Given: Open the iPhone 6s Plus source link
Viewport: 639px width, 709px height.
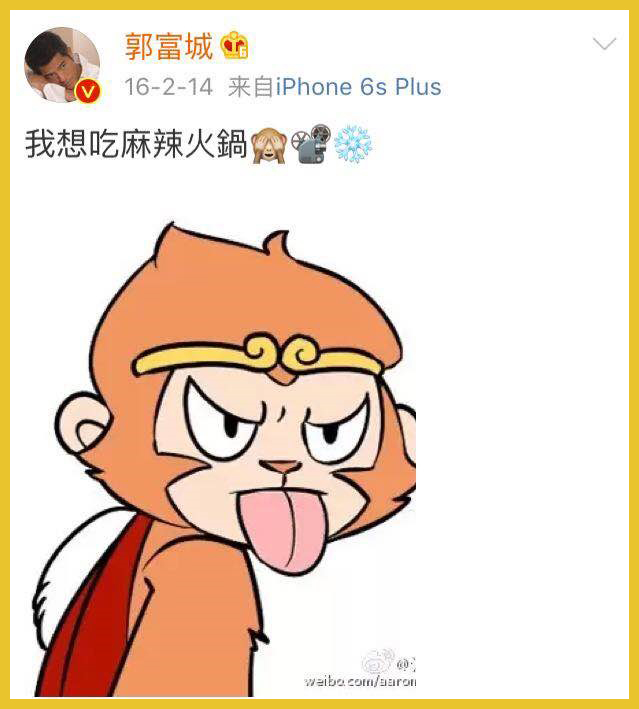Looking at the screenshot, I should 359,87.
